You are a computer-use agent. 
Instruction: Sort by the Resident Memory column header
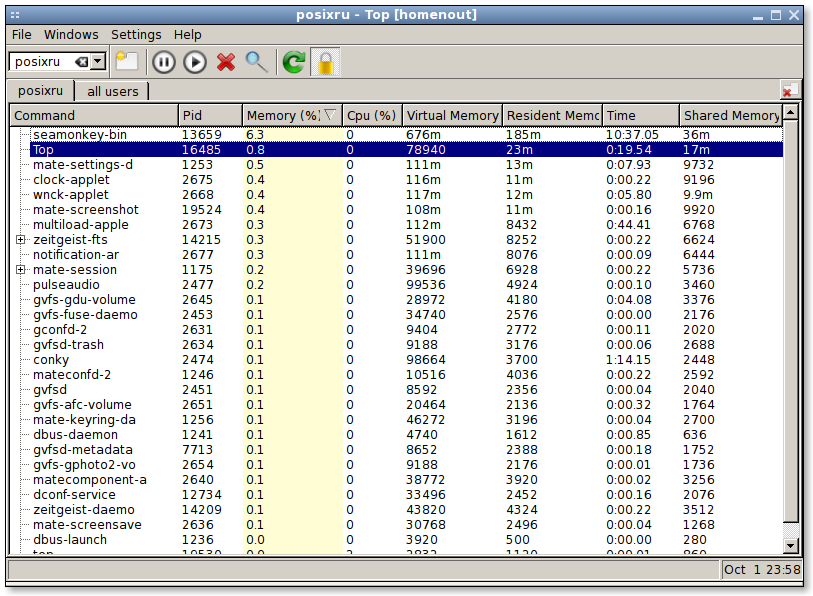coord(552,115)
